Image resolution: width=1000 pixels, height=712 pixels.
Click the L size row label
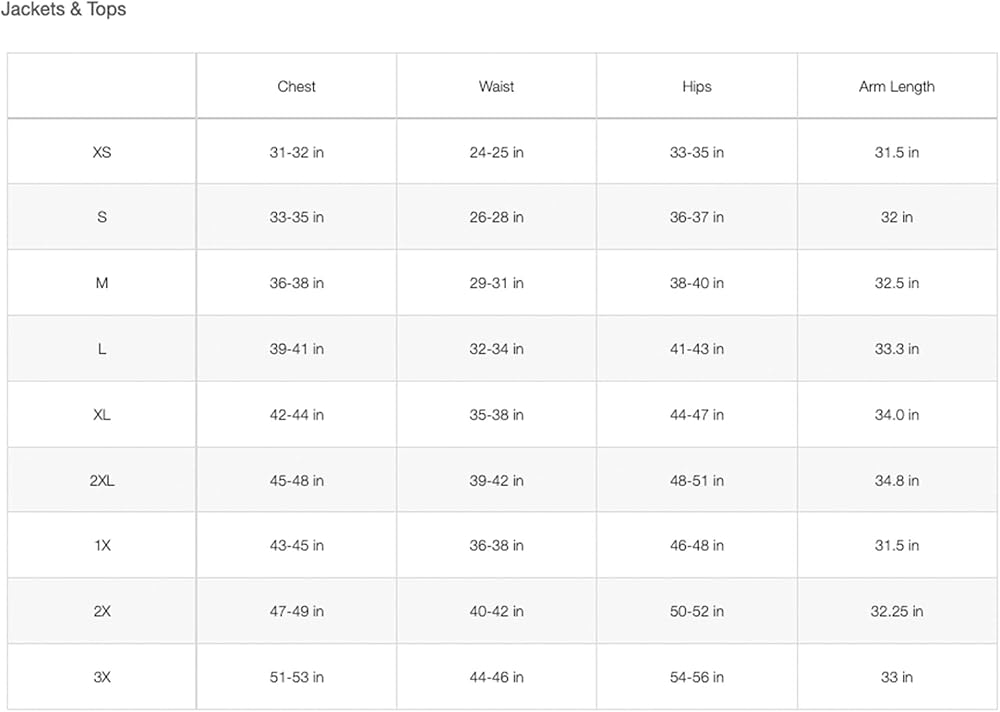click(102, 349)
